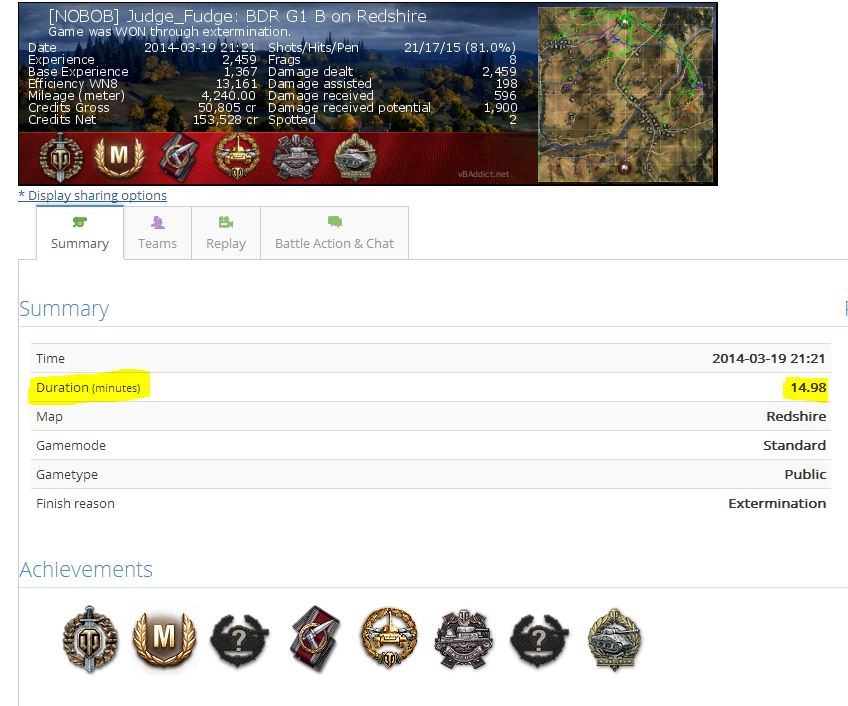Click the Summary section heading
Image resolution: width=848 pixels, height=706 pixels.
(x=64, y=309)
